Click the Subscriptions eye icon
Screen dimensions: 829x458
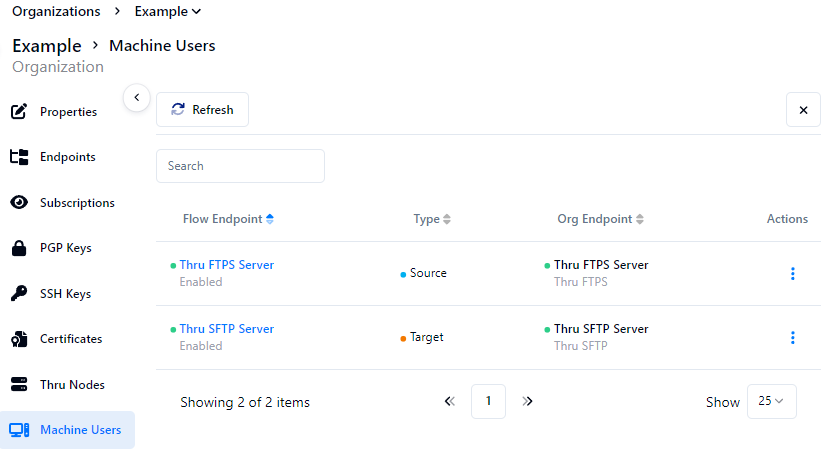pyautogui.click(x=18, y=202)
